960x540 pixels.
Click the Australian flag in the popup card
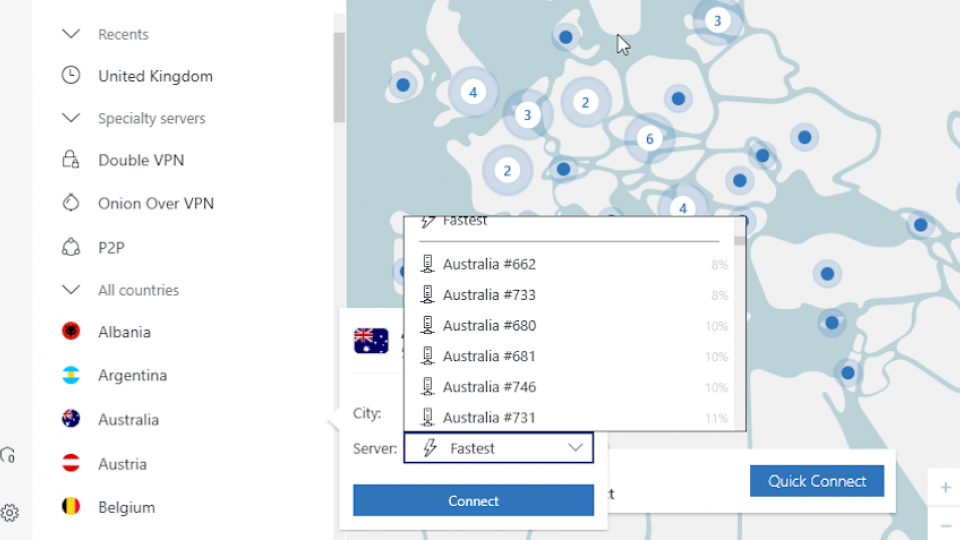point(371,341)
